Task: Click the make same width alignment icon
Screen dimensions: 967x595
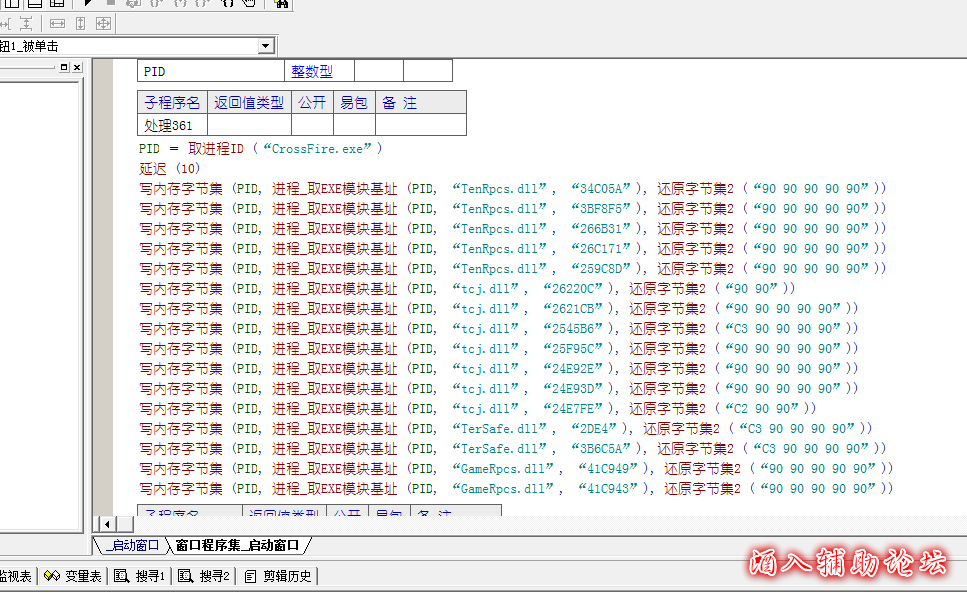Action: tap(57, 23)
